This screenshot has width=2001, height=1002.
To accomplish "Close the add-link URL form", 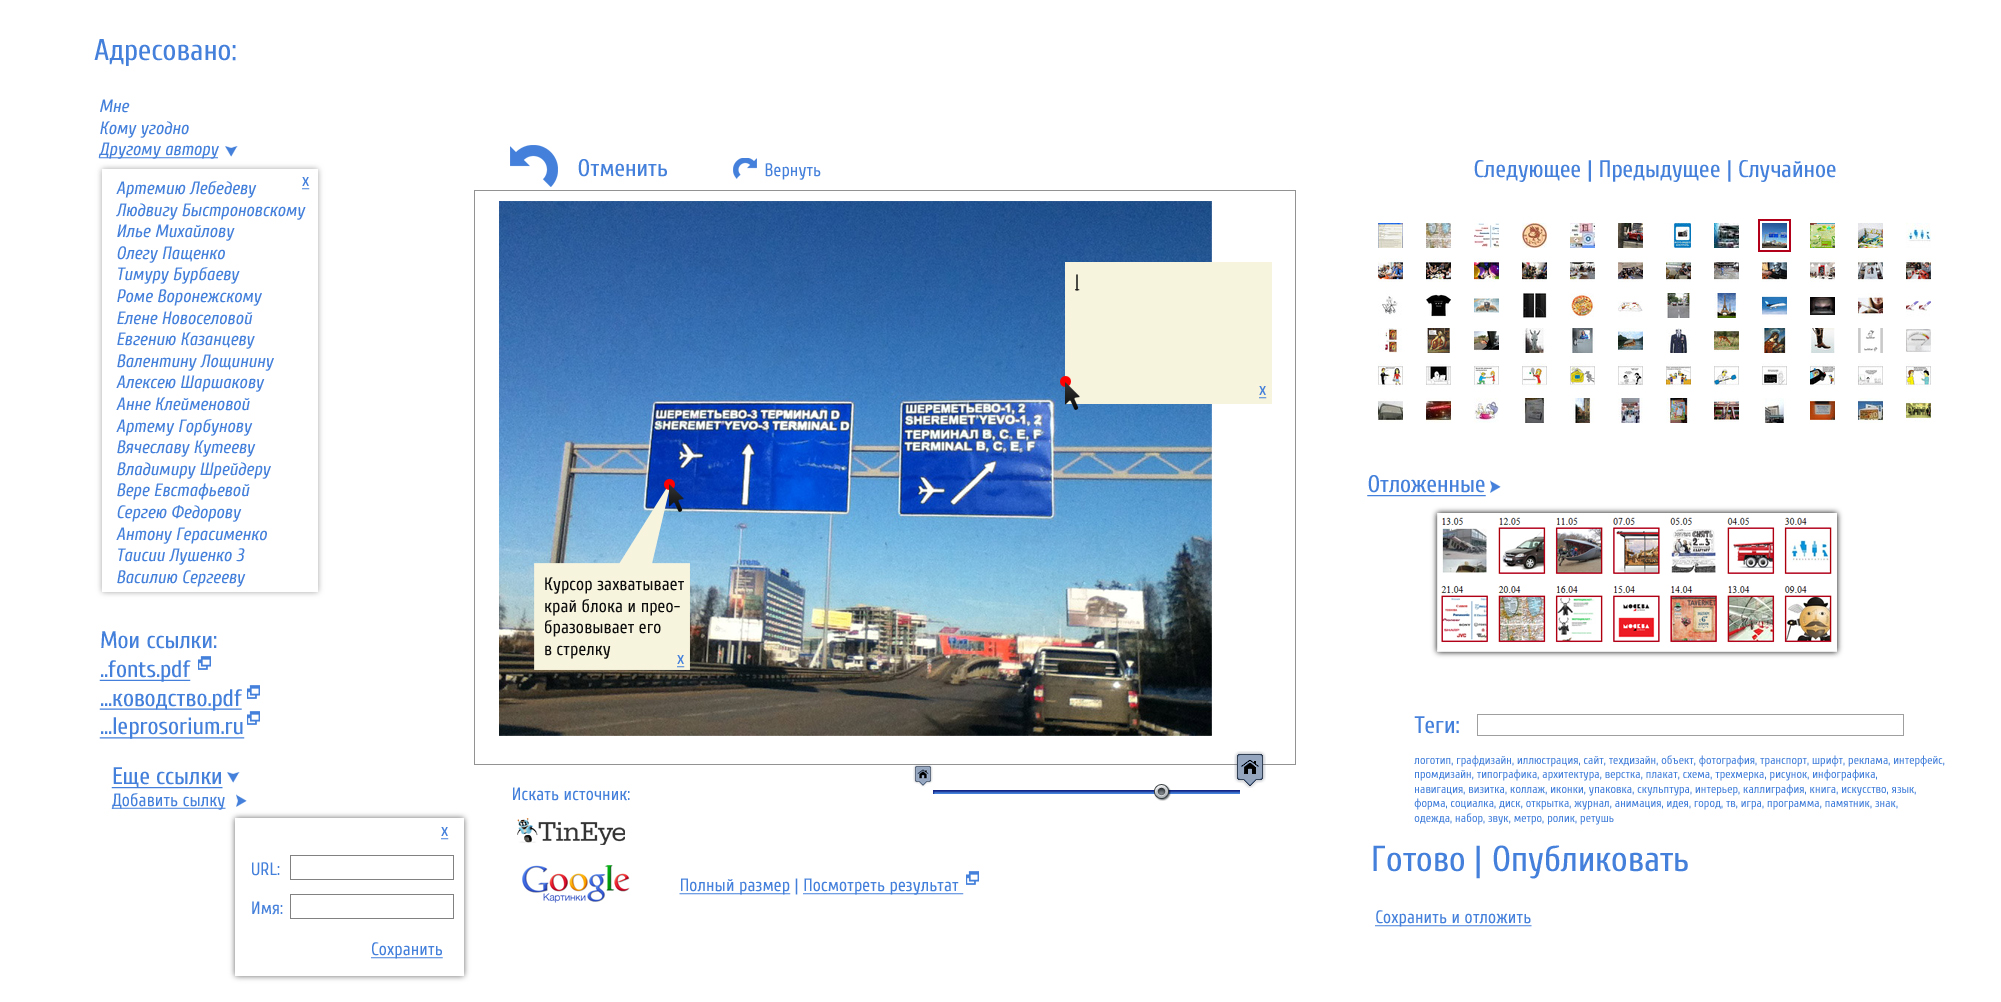I will (x=444, y=832).
